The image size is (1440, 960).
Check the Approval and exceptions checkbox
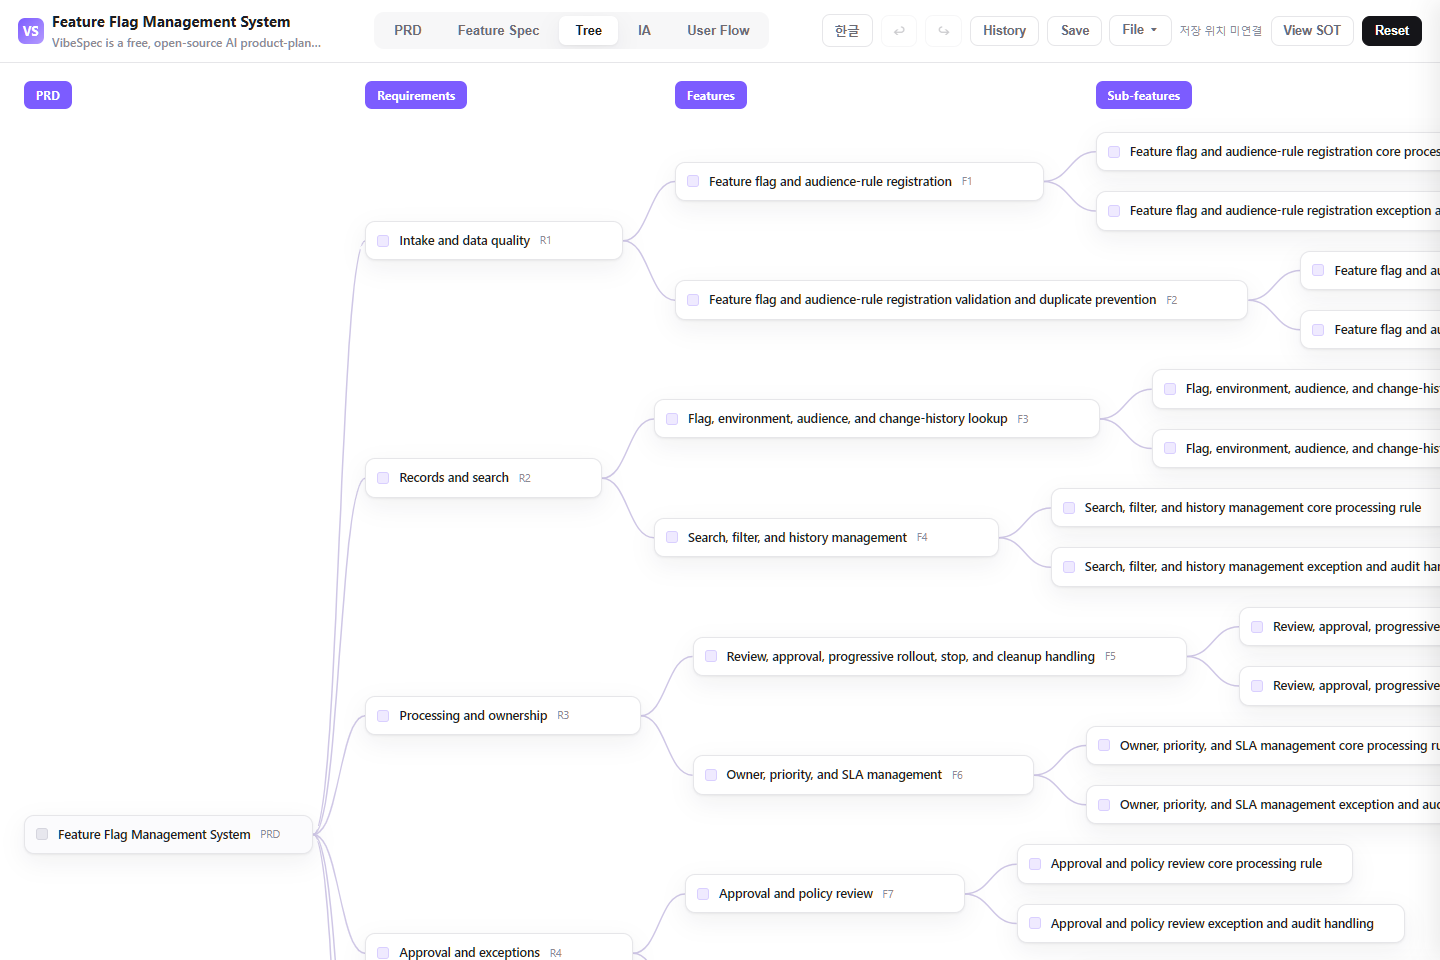click(383, 953)
